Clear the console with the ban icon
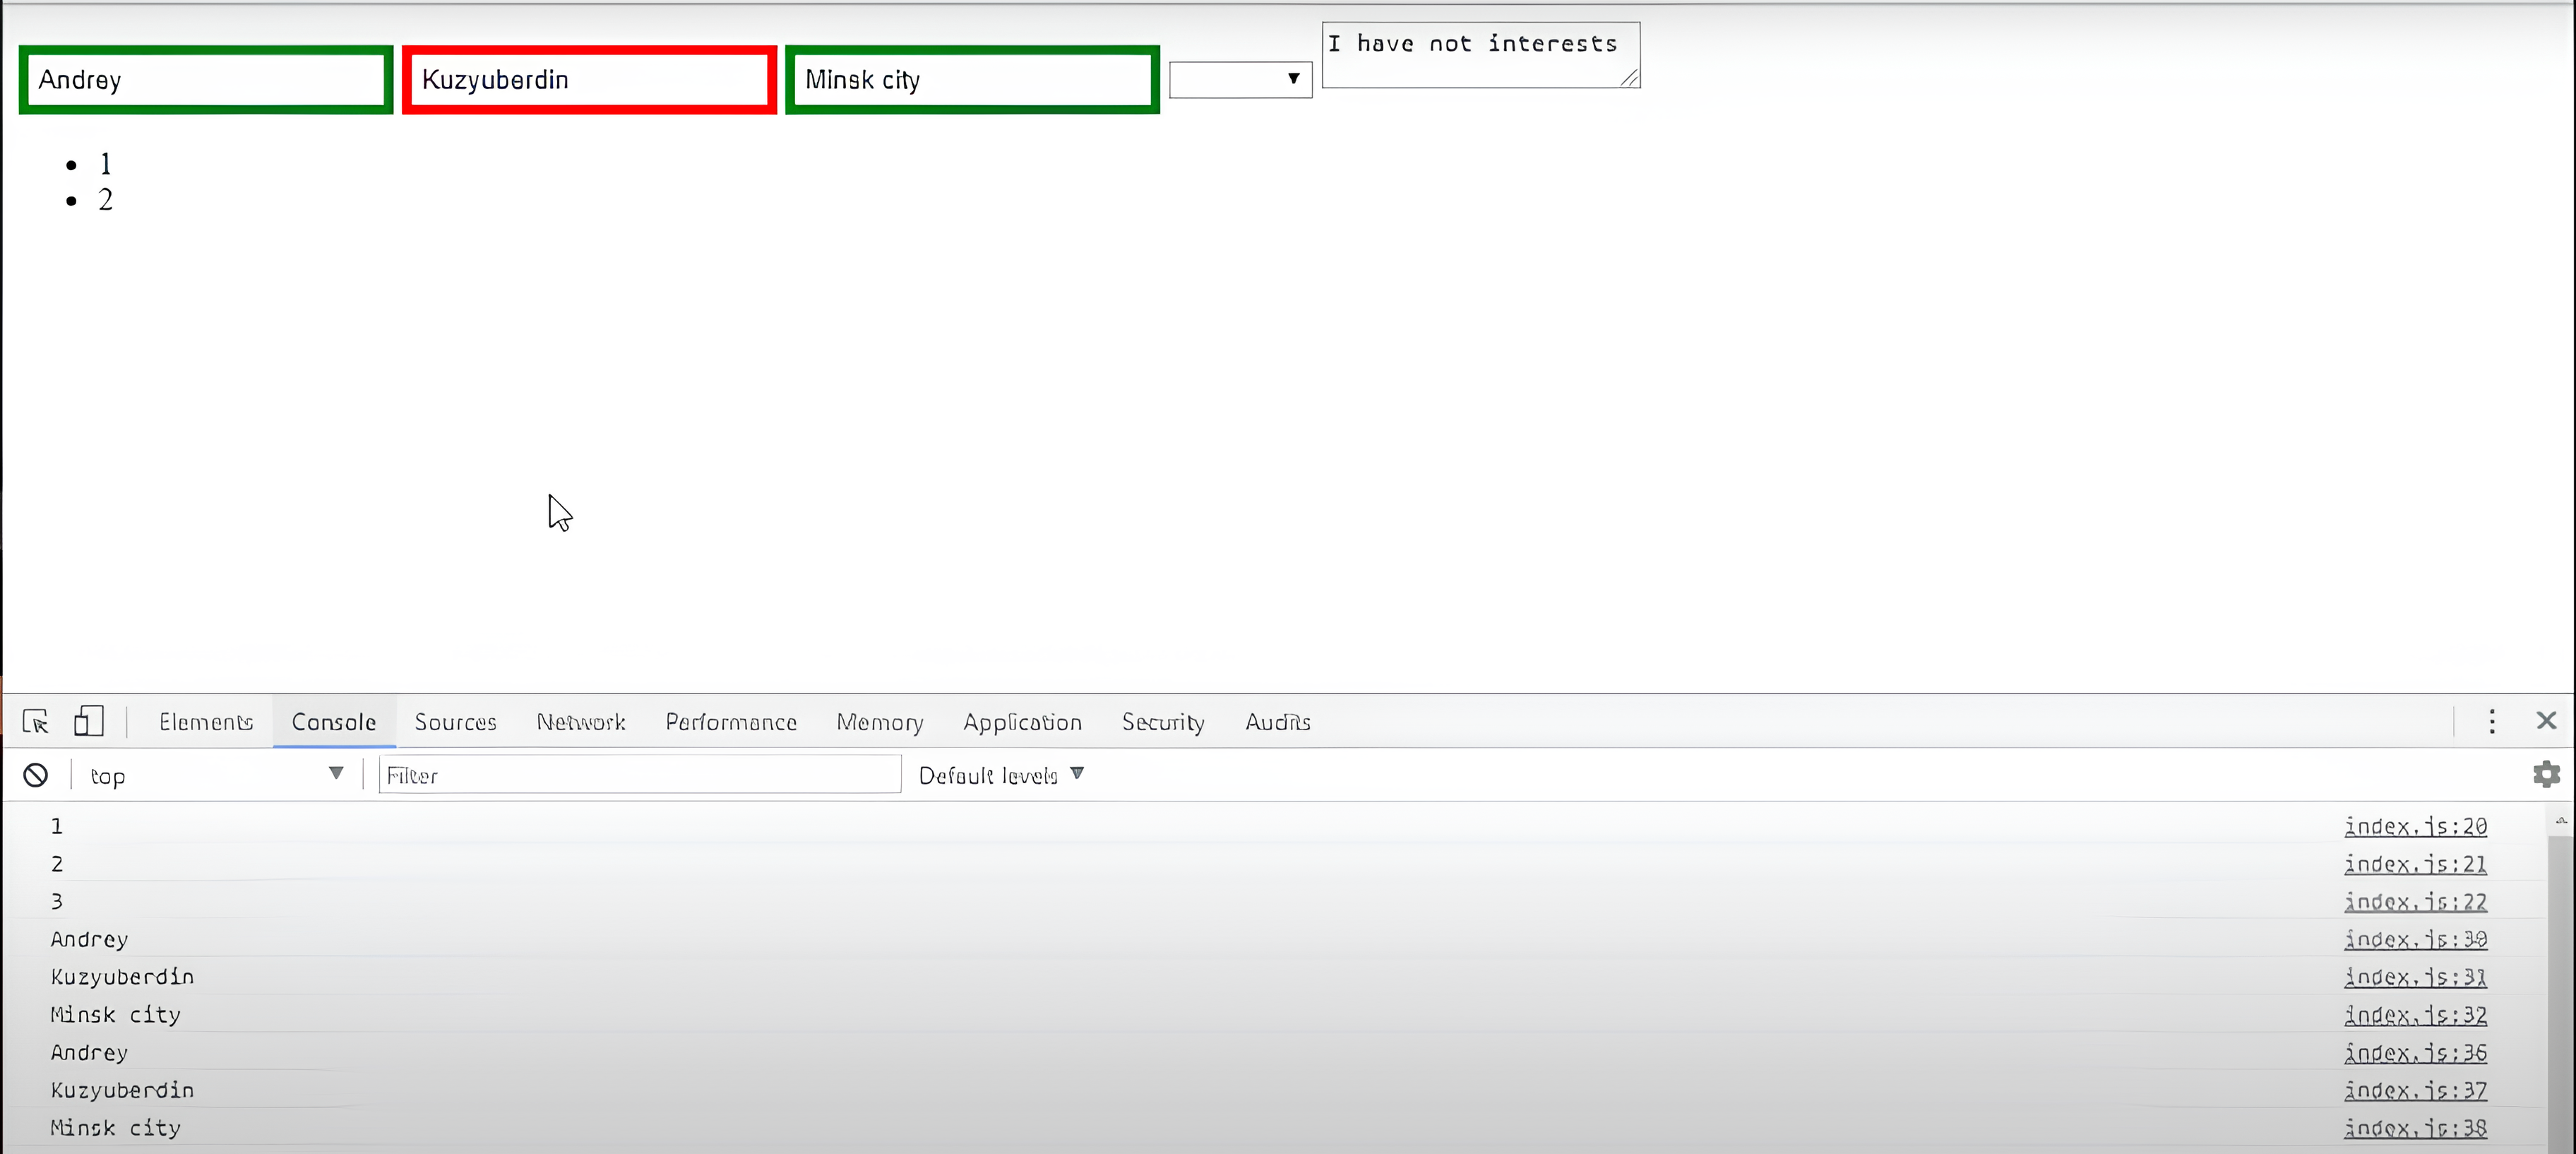 (x=36, y=775)
